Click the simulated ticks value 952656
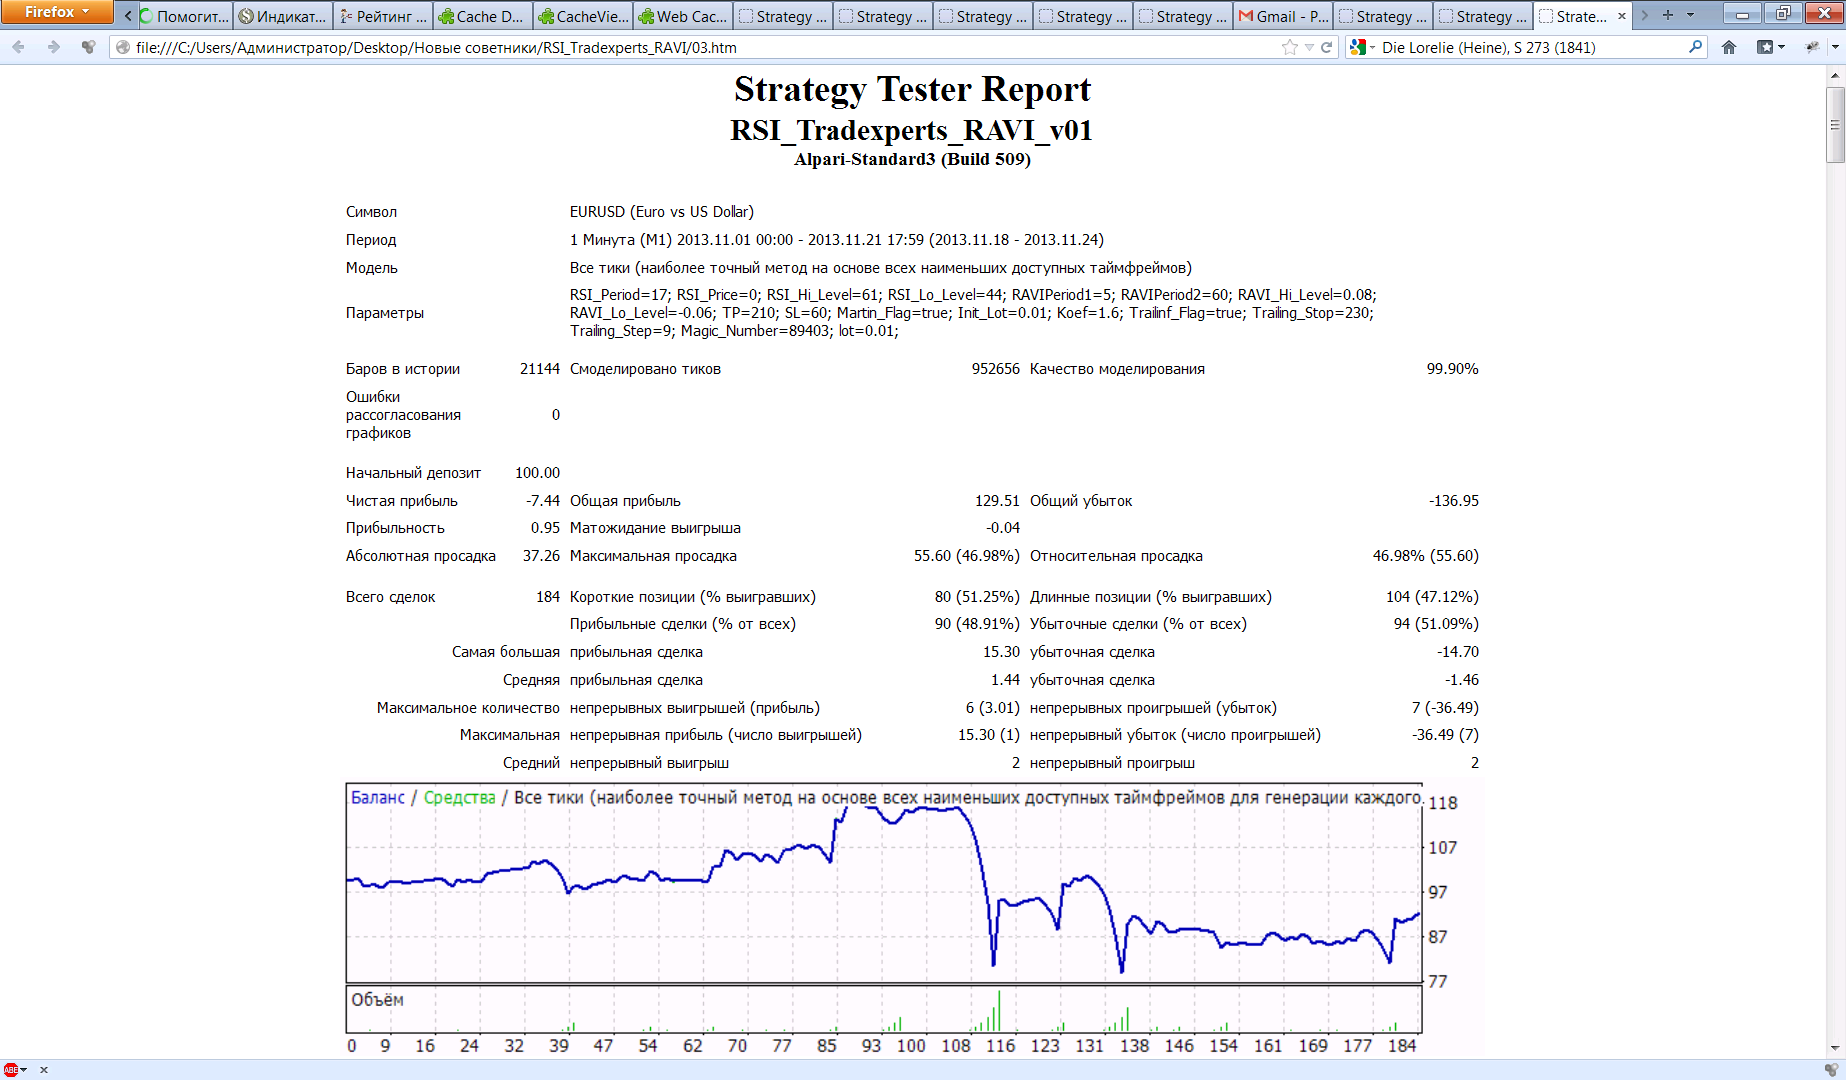The height and width of the screenshot is (1080, 1846). click(996, 369)
